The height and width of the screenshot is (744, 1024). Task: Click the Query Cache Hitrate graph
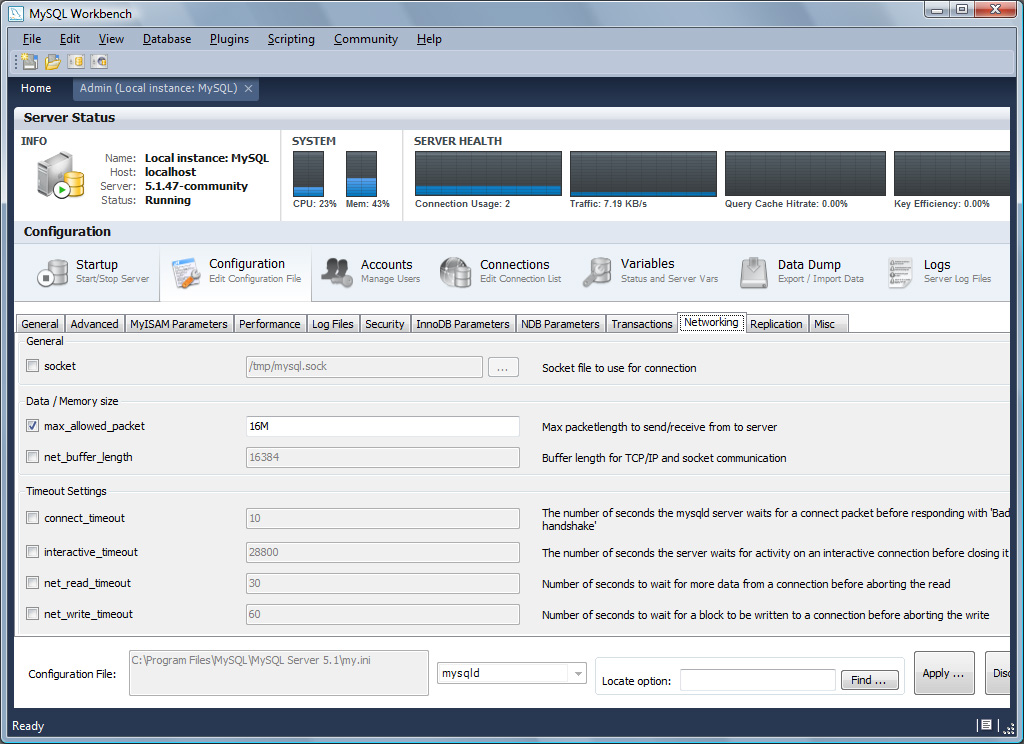(805, 174)
